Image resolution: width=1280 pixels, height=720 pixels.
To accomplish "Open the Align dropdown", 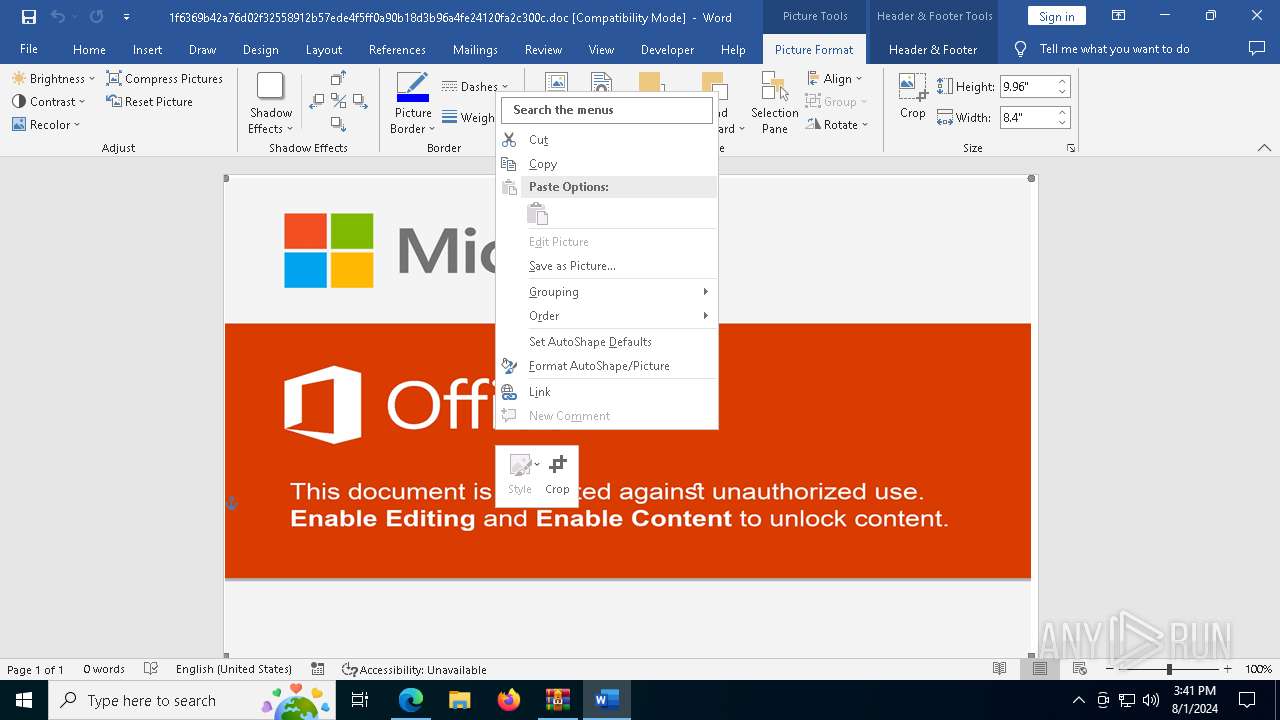I will (x=835, y=79).
